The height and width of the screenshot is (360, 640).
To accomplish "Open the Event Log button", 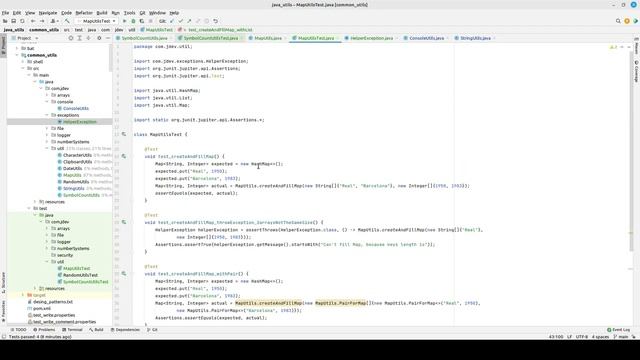I will click(x=618, y=330).
